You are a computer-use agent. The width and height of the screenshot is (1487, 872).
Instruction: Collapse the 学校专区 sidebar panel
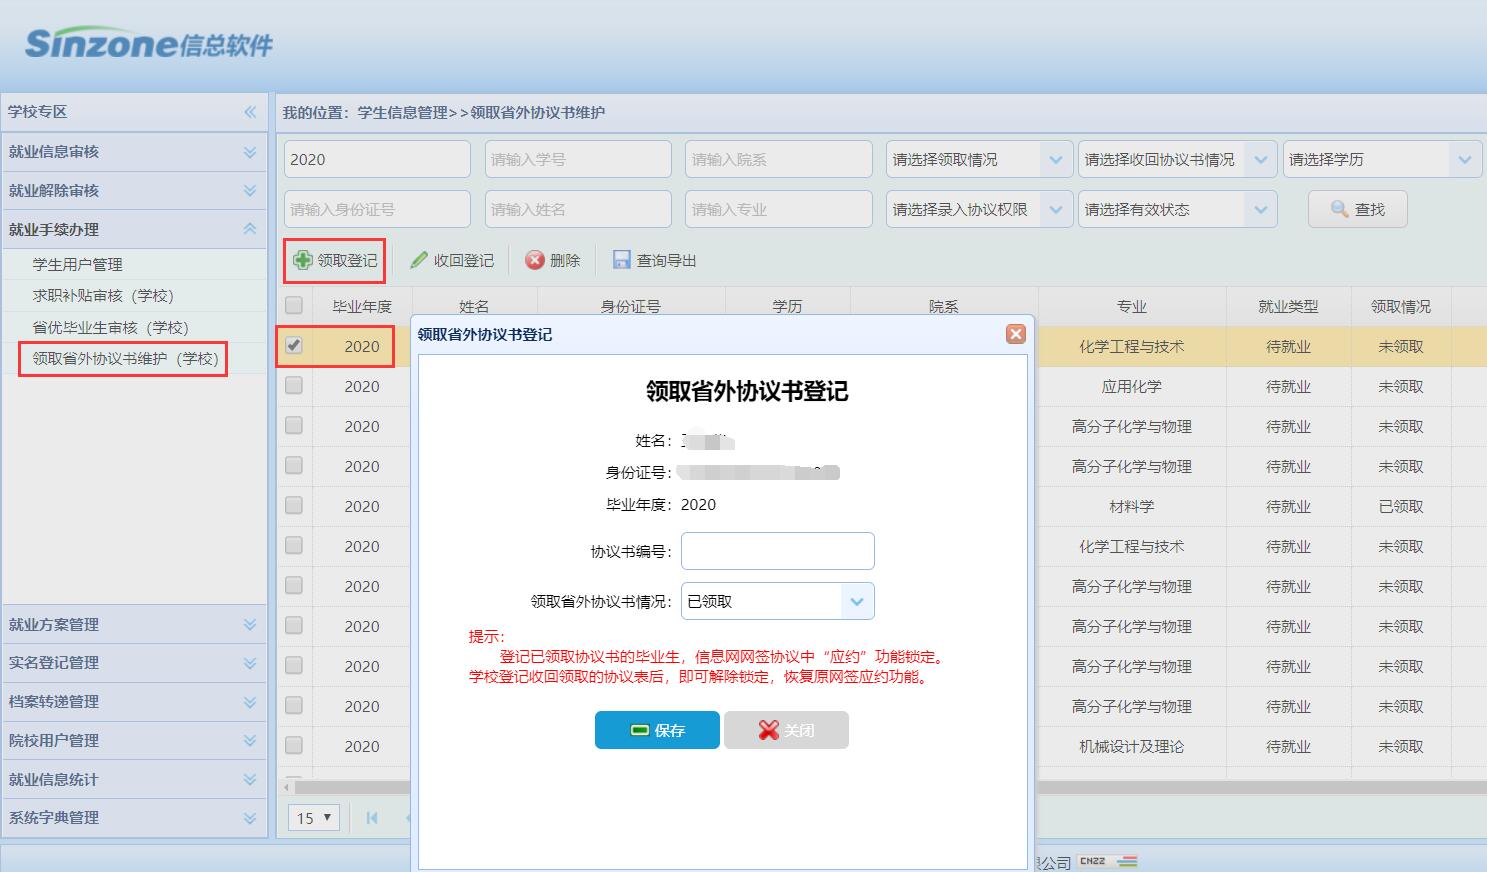250,112
